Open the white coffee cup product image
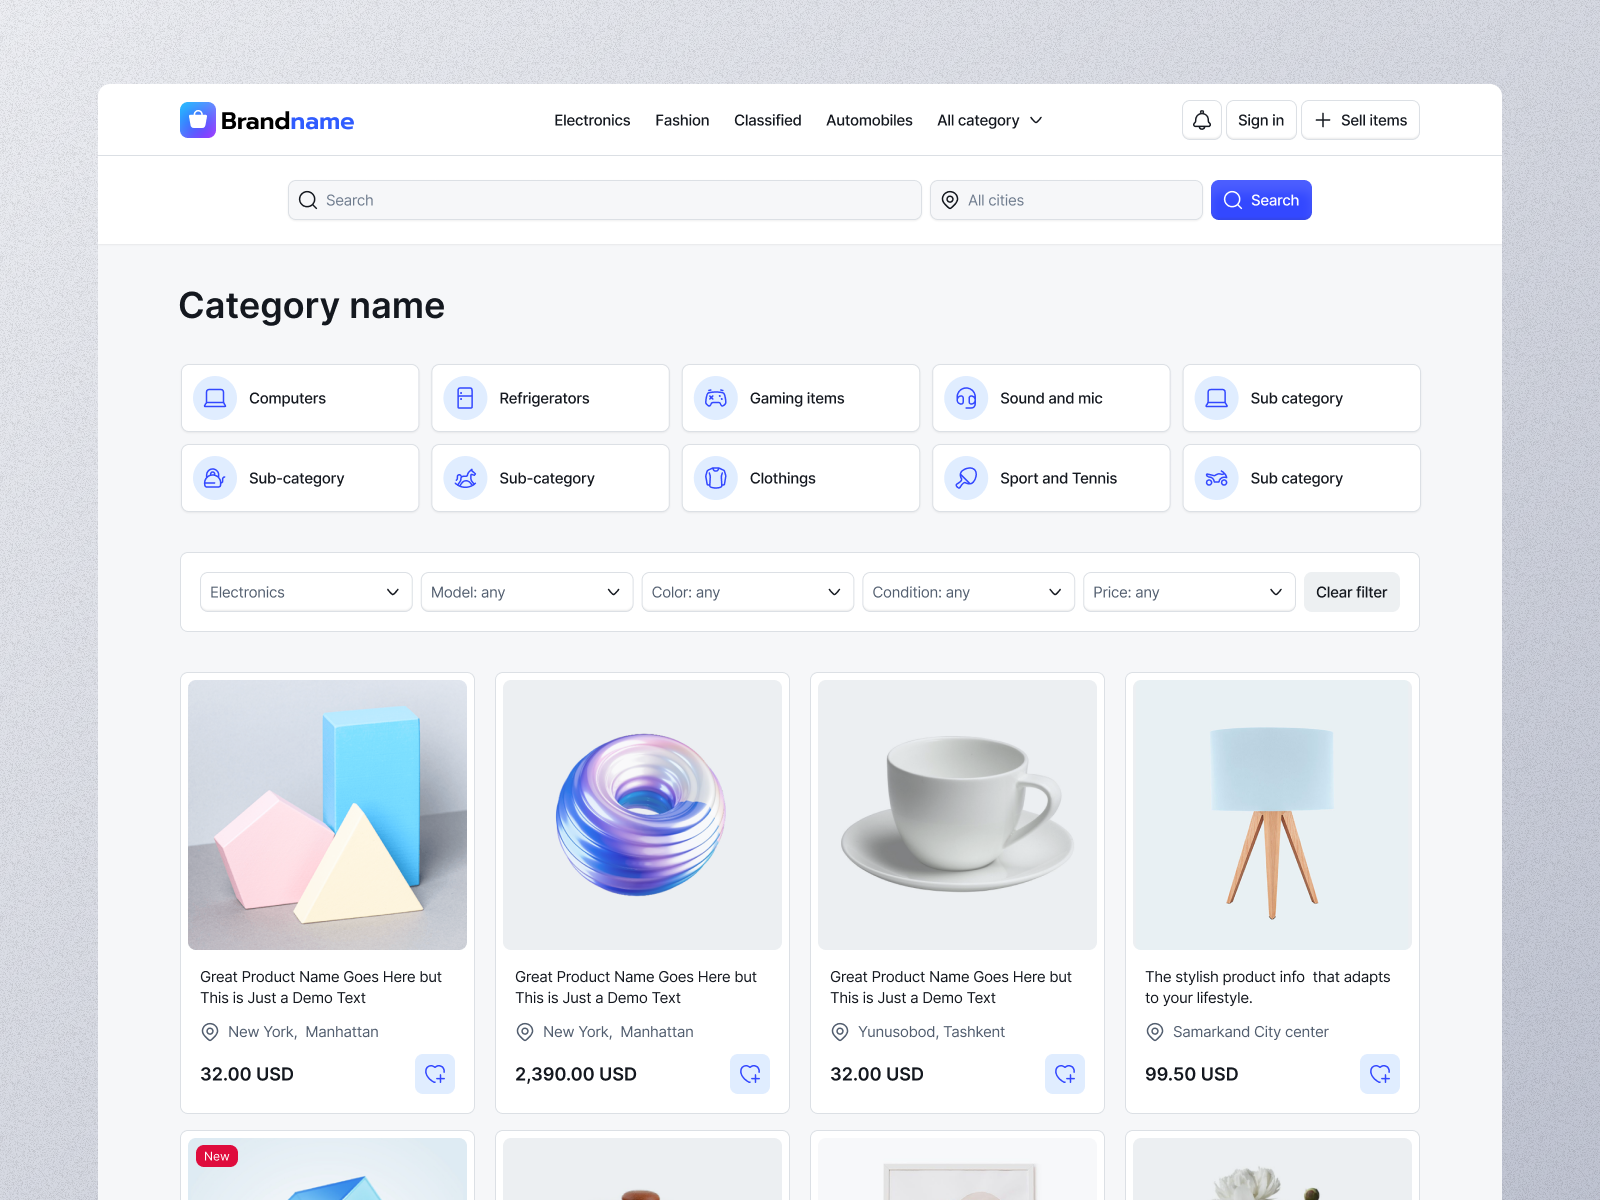The height and width of the screenshot is (1200, 1600). coord(957,815)
